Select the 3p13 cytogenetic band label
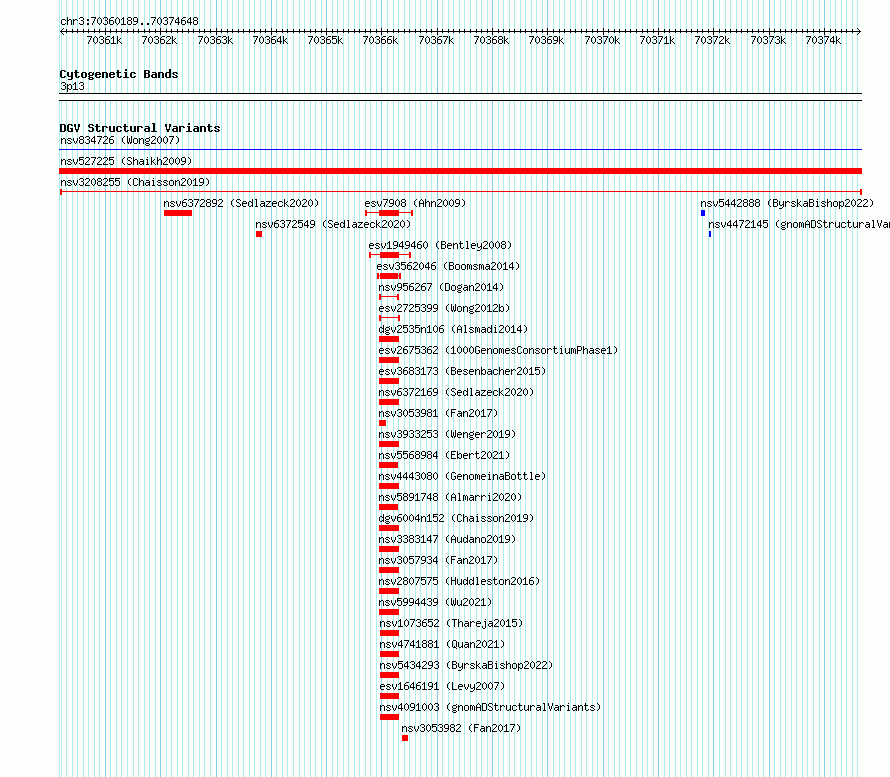 (72, 86)
